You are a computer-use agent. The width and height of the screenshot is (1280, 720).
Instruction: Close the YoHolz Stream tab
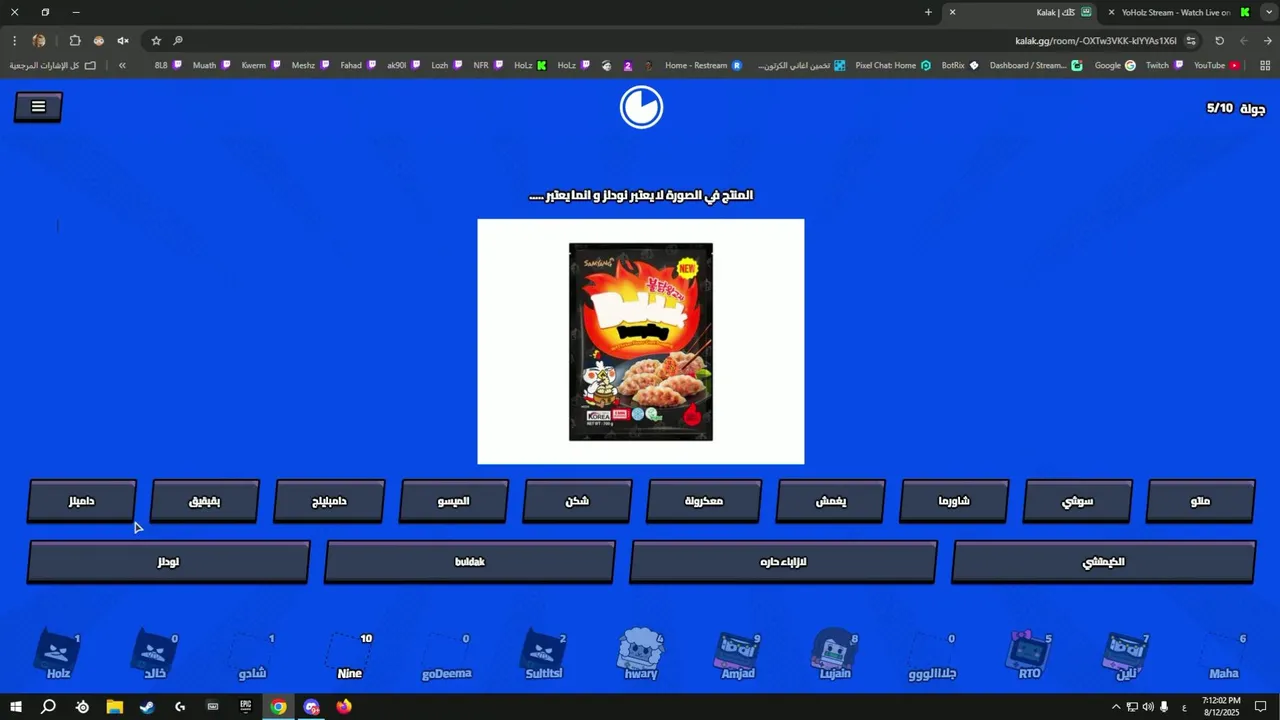pos(1111,12)
